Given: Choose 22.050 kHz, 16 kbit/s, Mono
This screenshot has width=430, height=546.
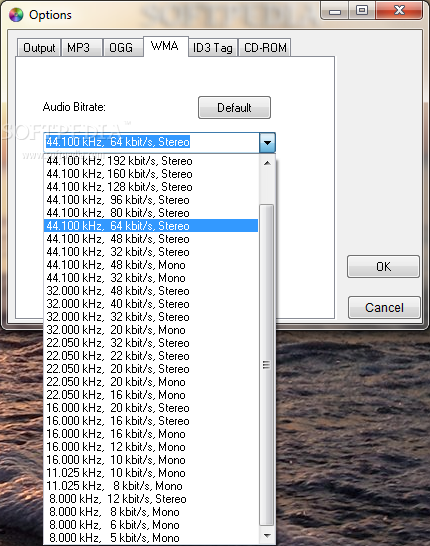Looking at the screenshot, I should pyautogui.click(x=151, y=395).
